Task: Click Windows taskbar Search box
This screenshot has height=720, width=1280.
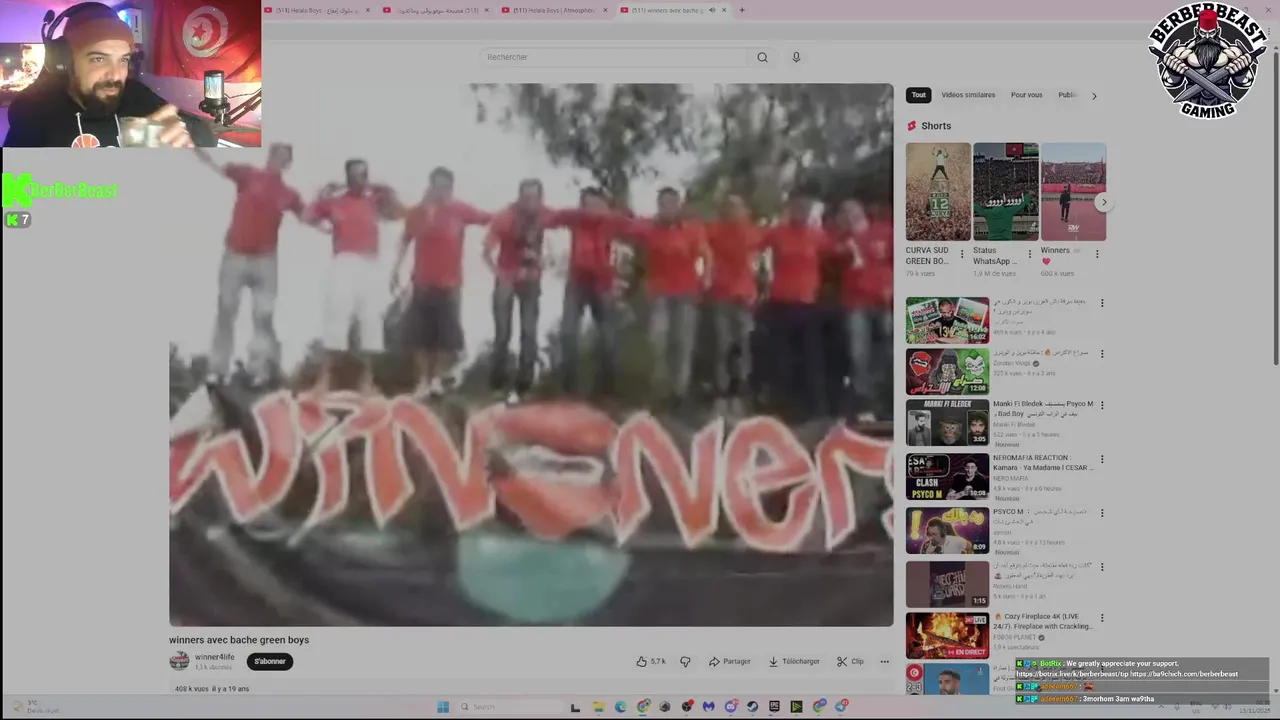Action: pyautogui.click(x=510, y=706)
